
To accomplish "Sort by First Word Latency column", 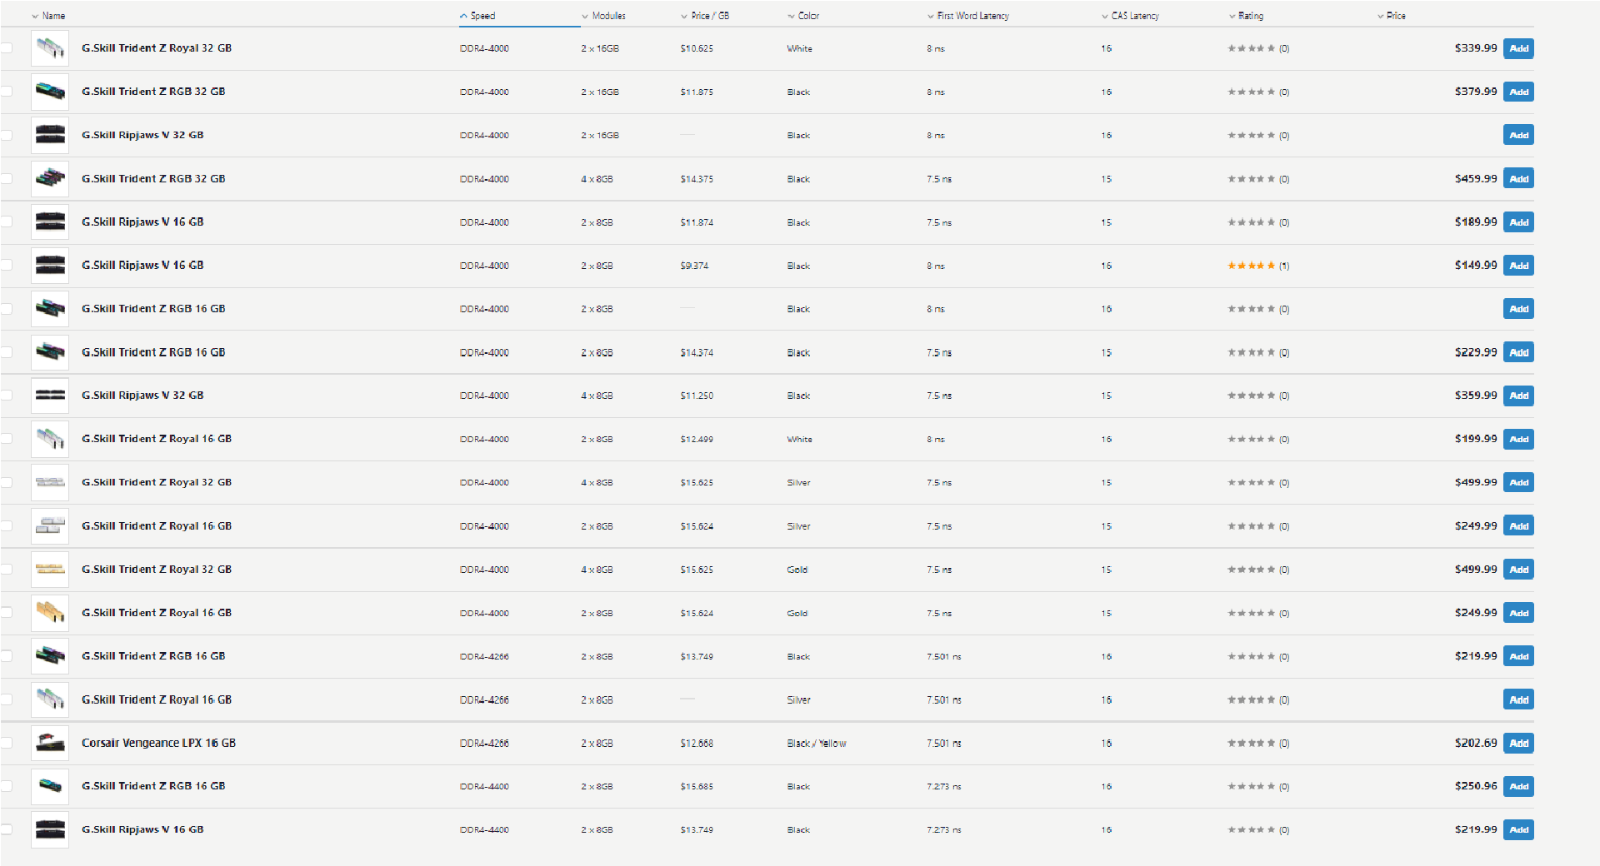I will (x=972, y=16).
